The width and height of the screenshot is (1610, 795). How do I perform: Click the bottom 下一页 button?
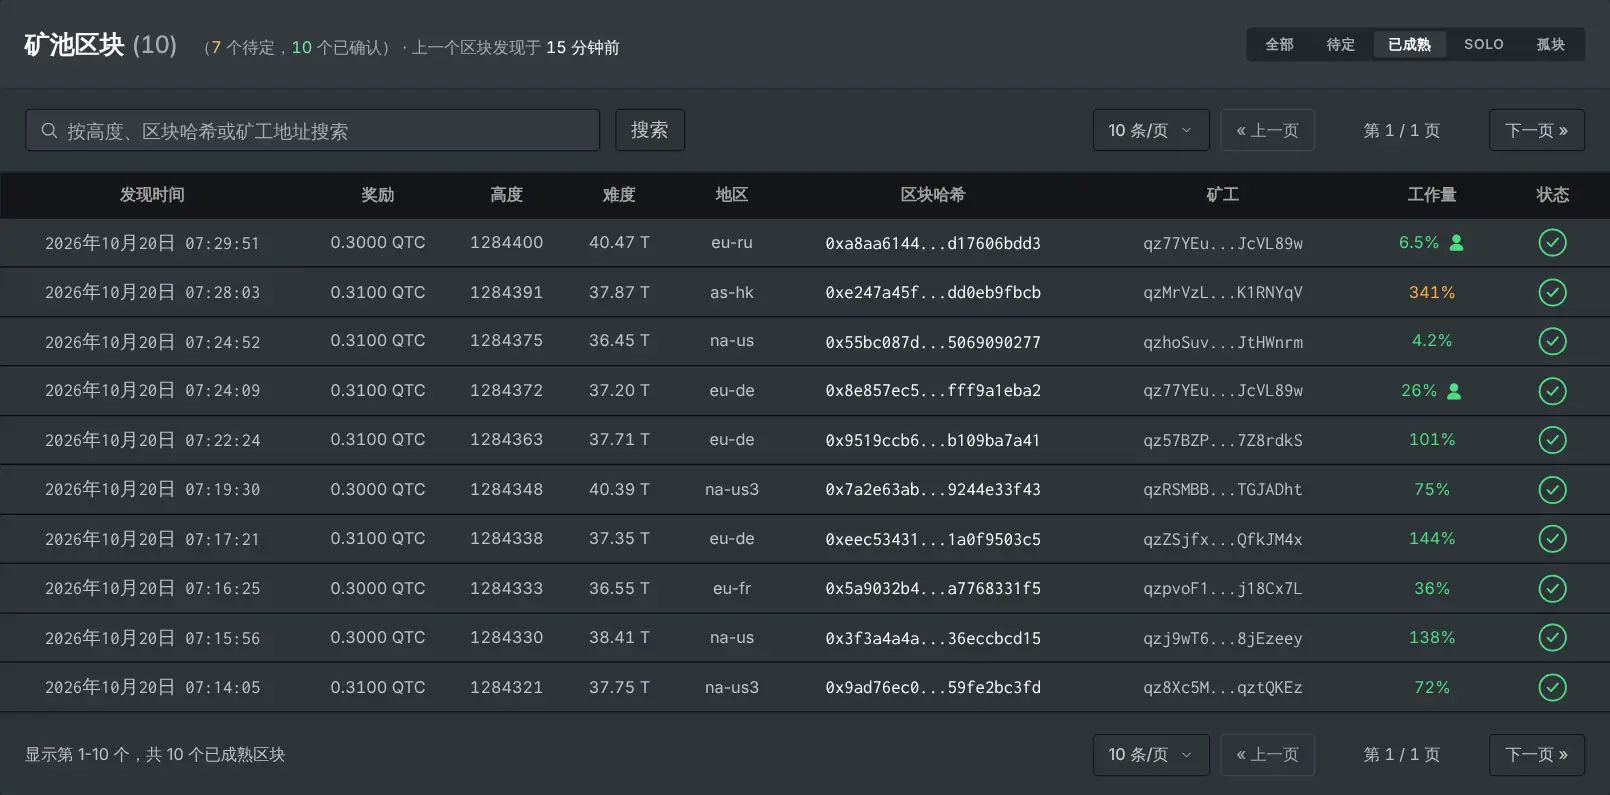click(x=1537, y=754)
